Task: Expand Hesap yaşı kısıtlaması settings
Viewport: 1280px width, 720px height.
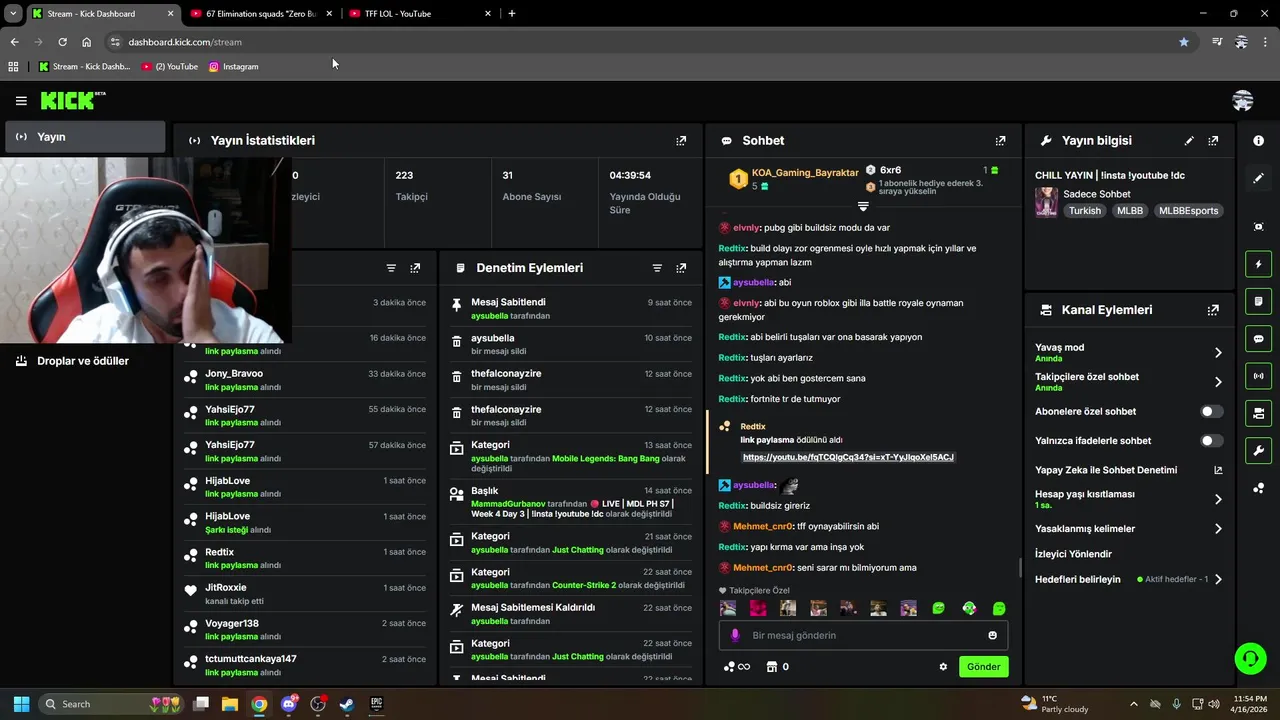Action: coord(1218,499)
